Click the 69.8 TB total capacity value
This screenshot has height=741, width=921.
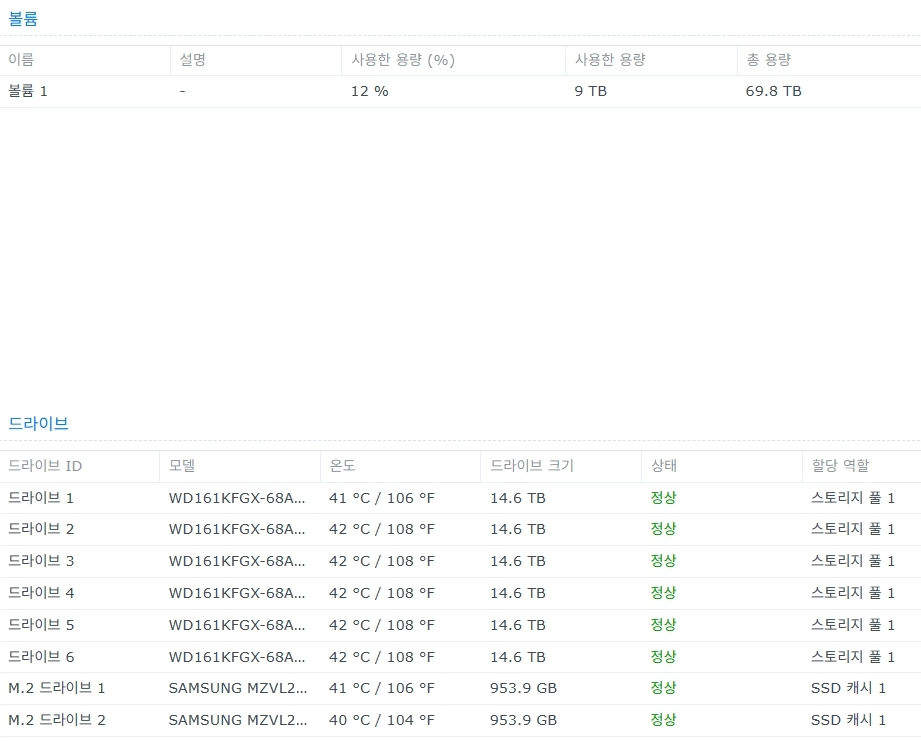(x=774, y=91)
